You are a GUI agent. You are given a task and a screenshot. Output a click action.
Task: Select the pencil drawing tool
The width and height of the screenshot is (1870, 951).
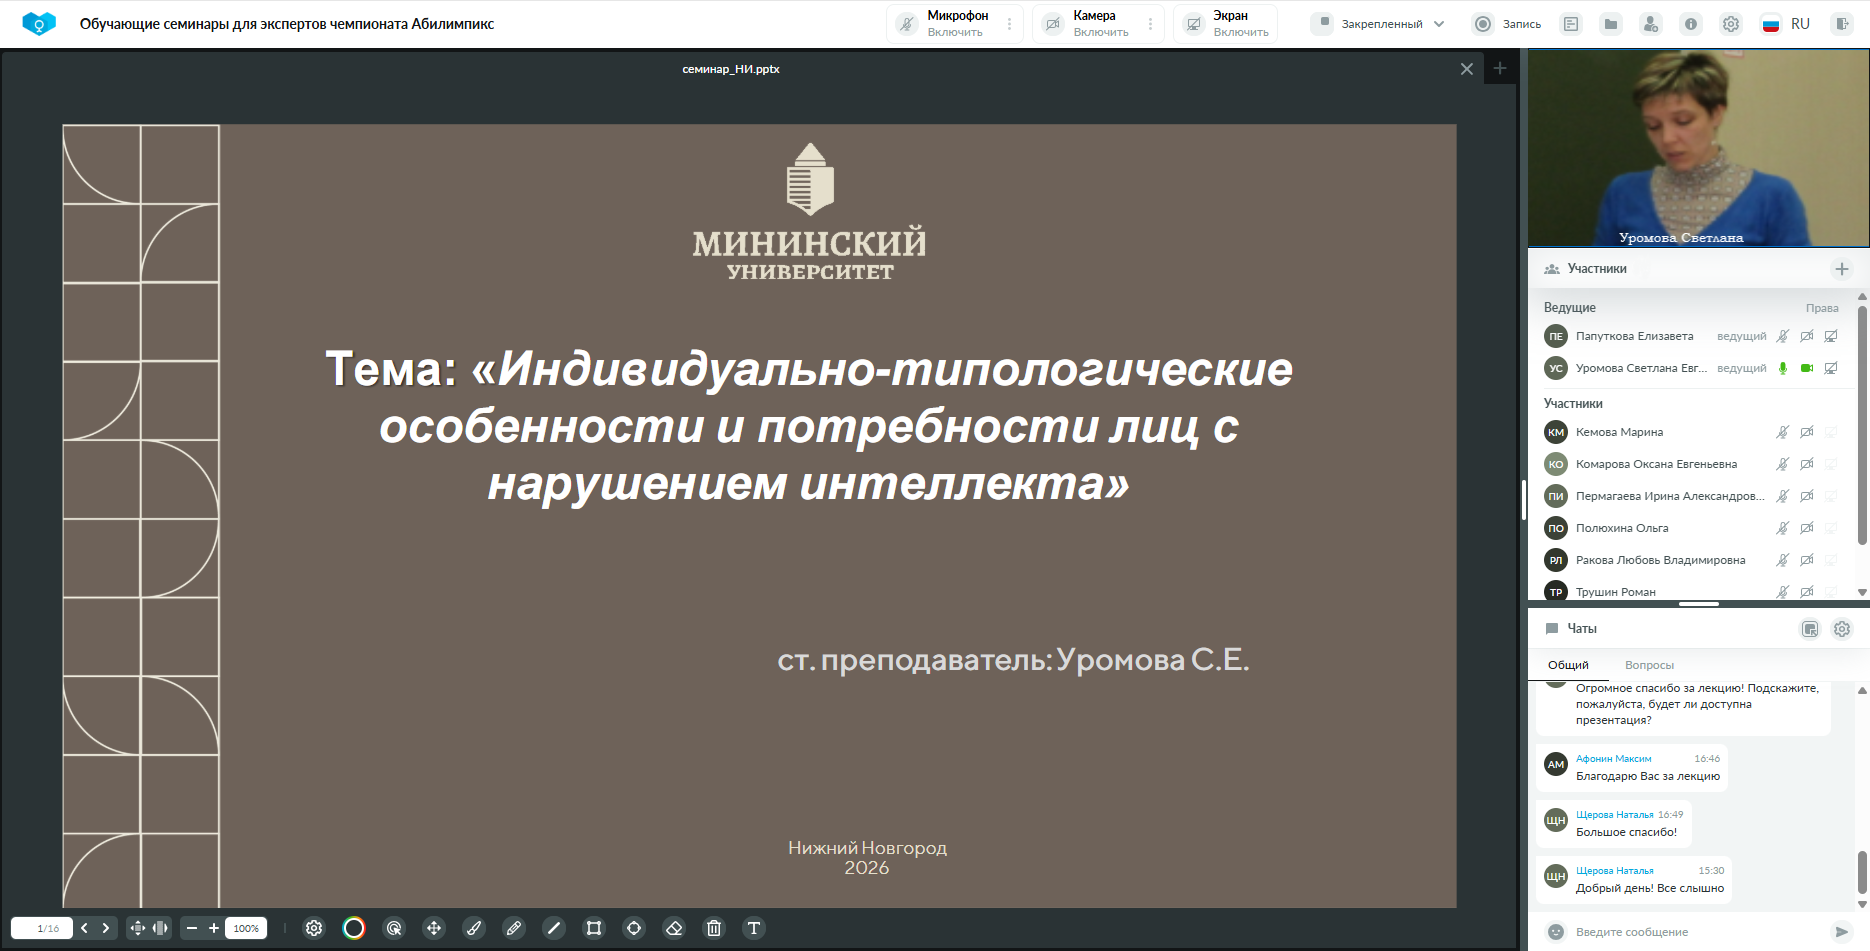514,928
